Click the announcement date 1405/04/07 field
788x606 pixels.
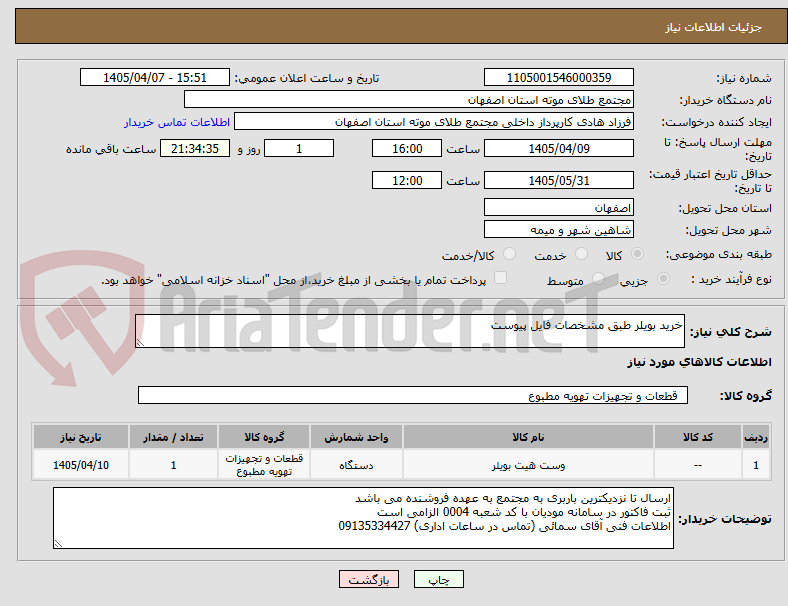pos(155,77)
